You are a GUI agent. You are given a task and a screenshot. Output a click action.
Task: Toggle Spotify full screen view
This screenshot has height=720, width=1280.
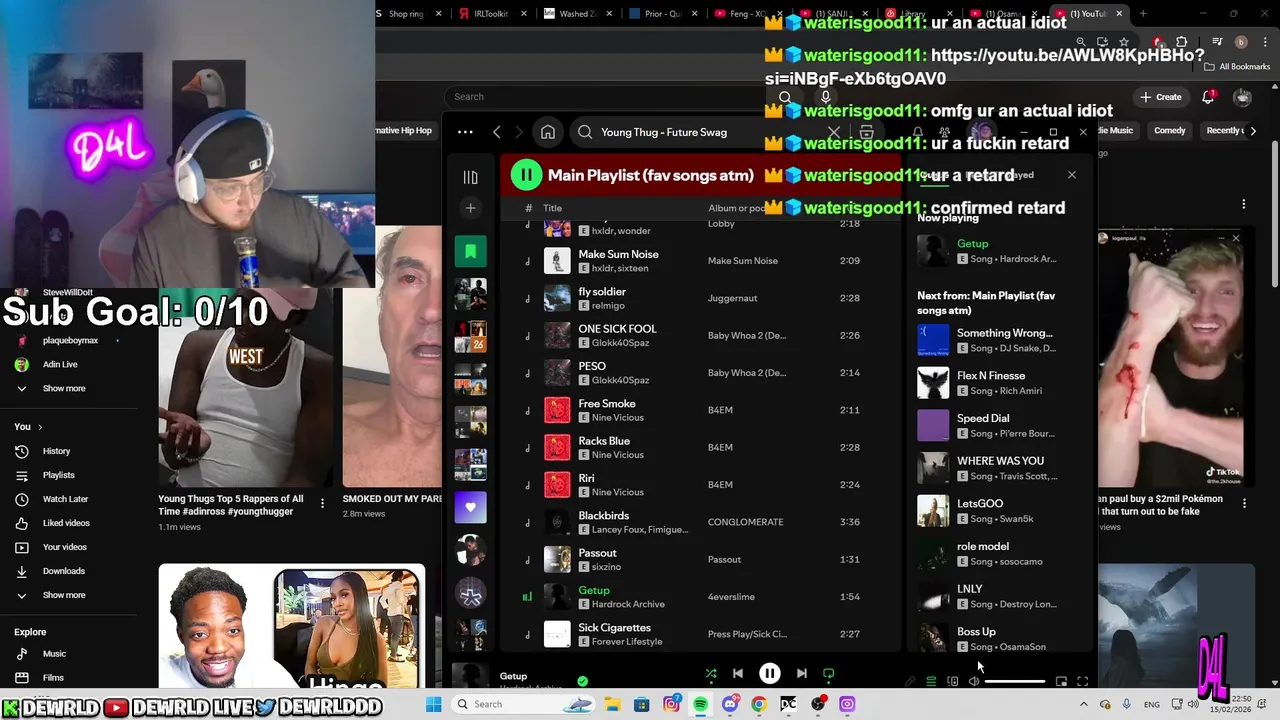(1082, 682)
